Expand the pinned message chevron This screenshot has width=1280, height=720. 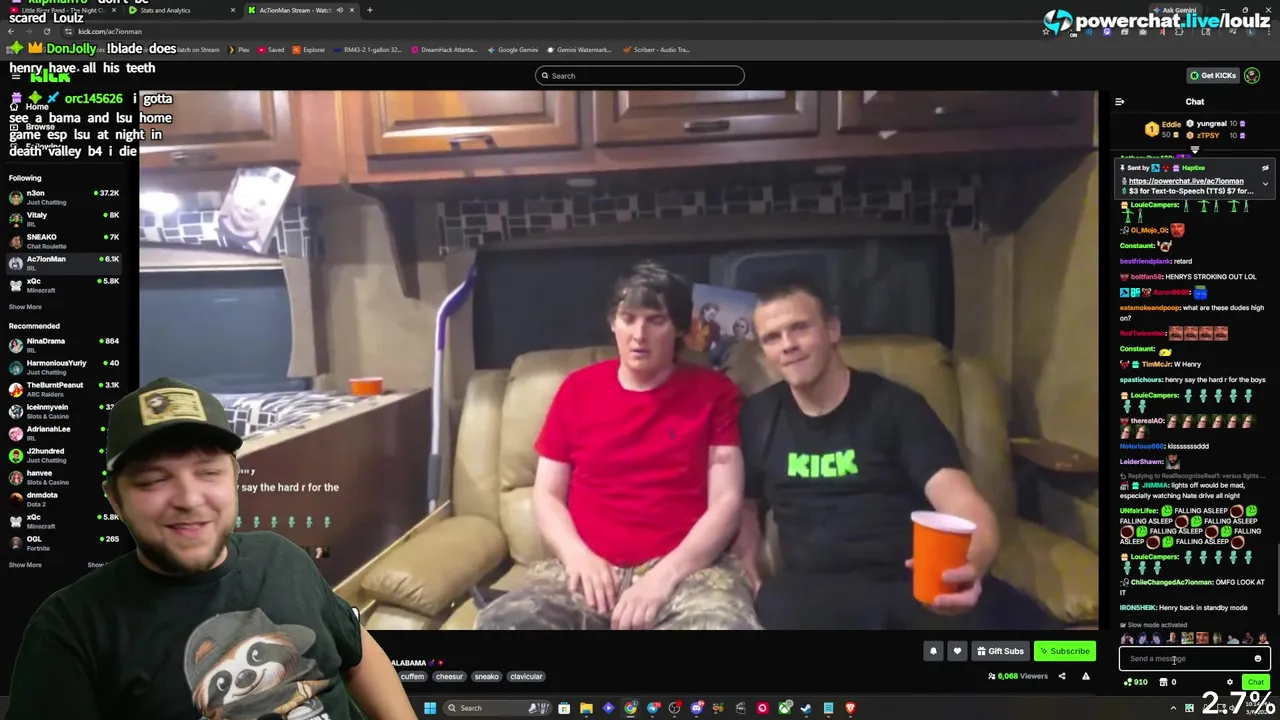[x=1265, y=184]
